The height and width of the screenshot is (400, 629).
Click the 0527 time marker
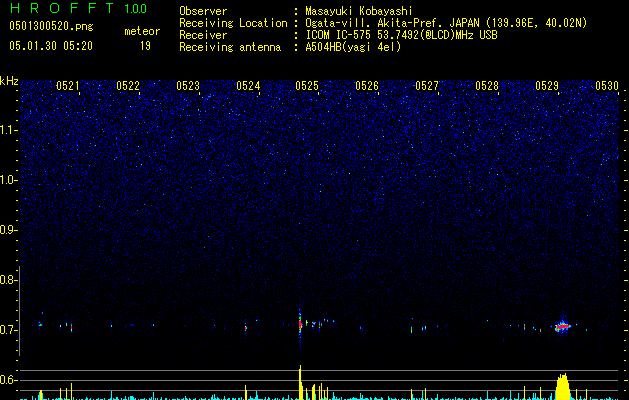pos(427,86)
